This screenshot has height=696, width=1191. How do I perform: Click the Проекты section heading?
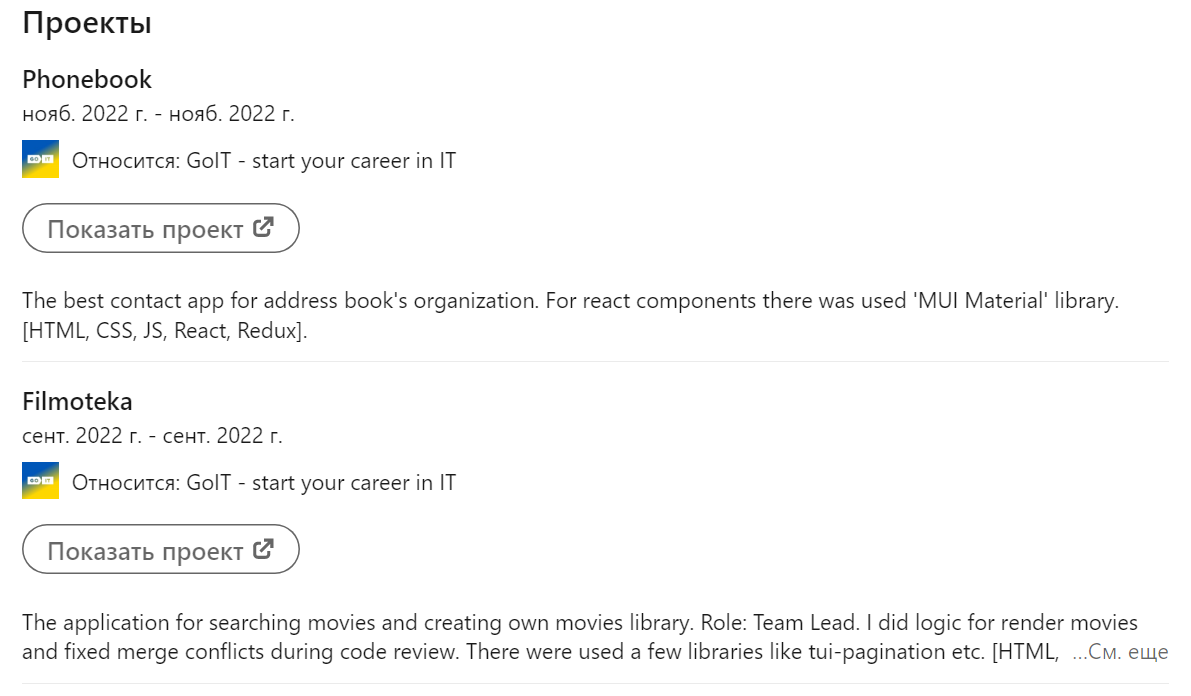[x=87, y=23]
